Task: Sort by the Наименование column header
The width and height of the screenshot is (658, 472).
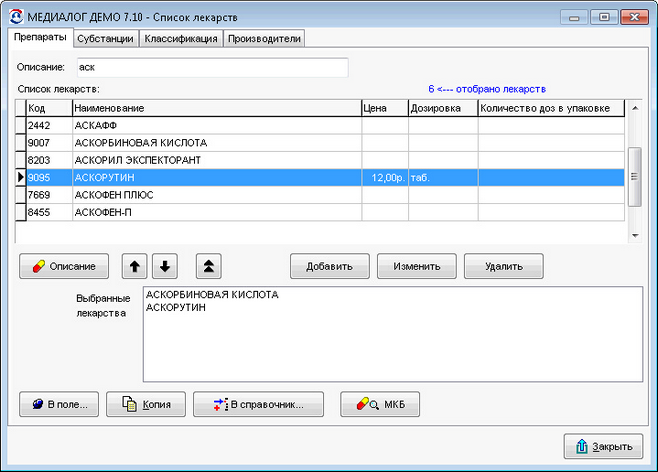Action: 215,108
